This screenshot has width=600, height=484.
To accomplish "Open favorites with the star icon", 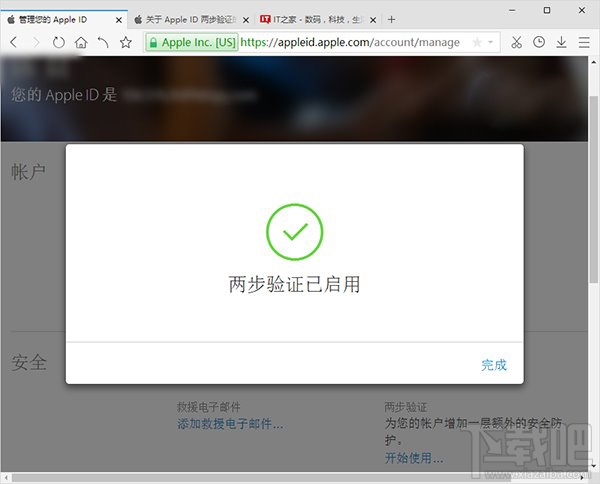I will tap(126, 42).
